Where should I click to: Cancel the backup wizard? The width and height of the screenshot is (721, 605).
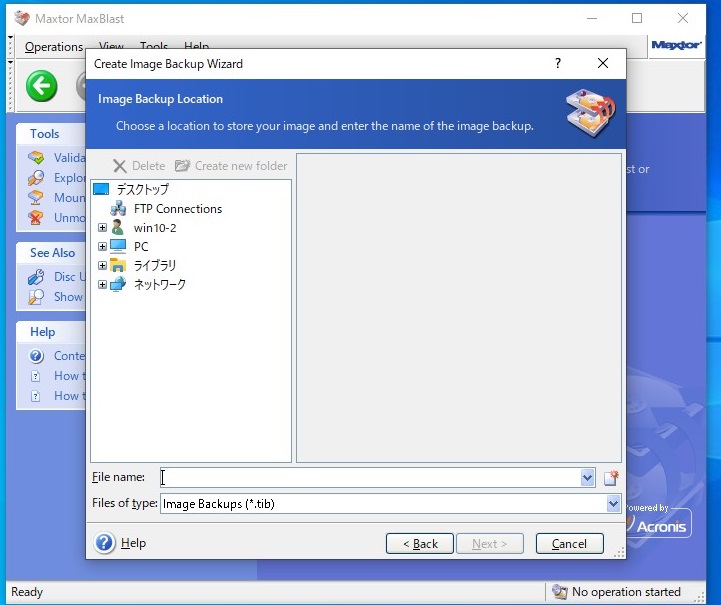click(570, 544)
